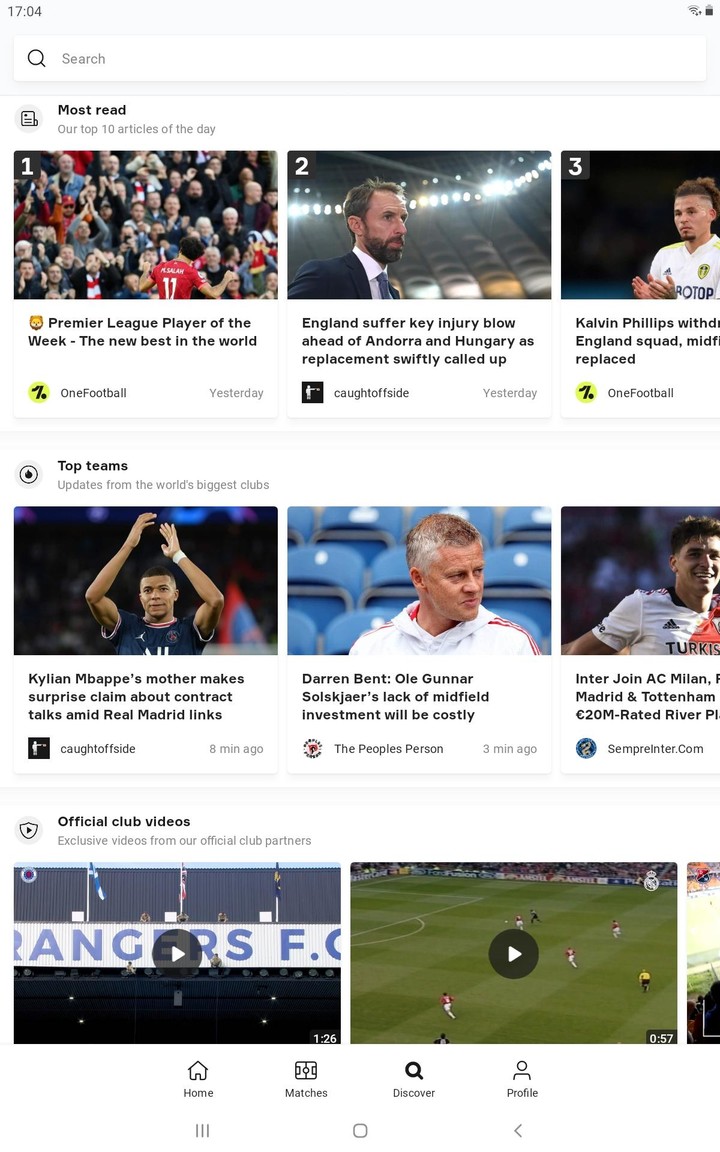Open Android recent apps button
This screenshot has width=720, height=1152.
202,1131
